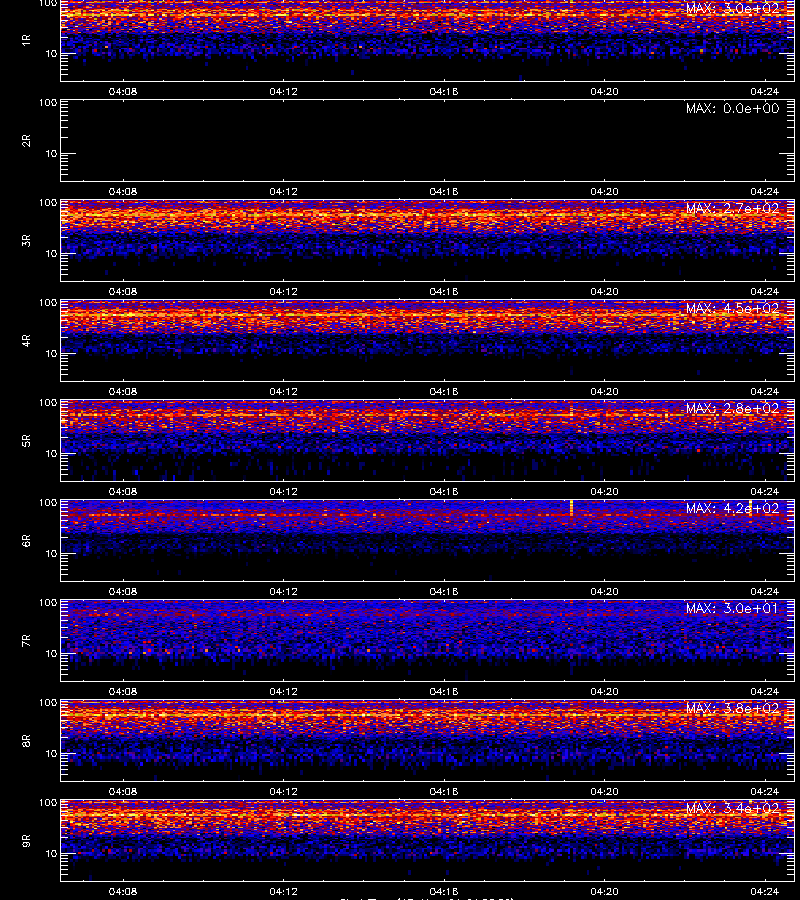Click the '100' y-axis value of 8R panel
This screenshot has height=900, width=800.
coord(48,703)
